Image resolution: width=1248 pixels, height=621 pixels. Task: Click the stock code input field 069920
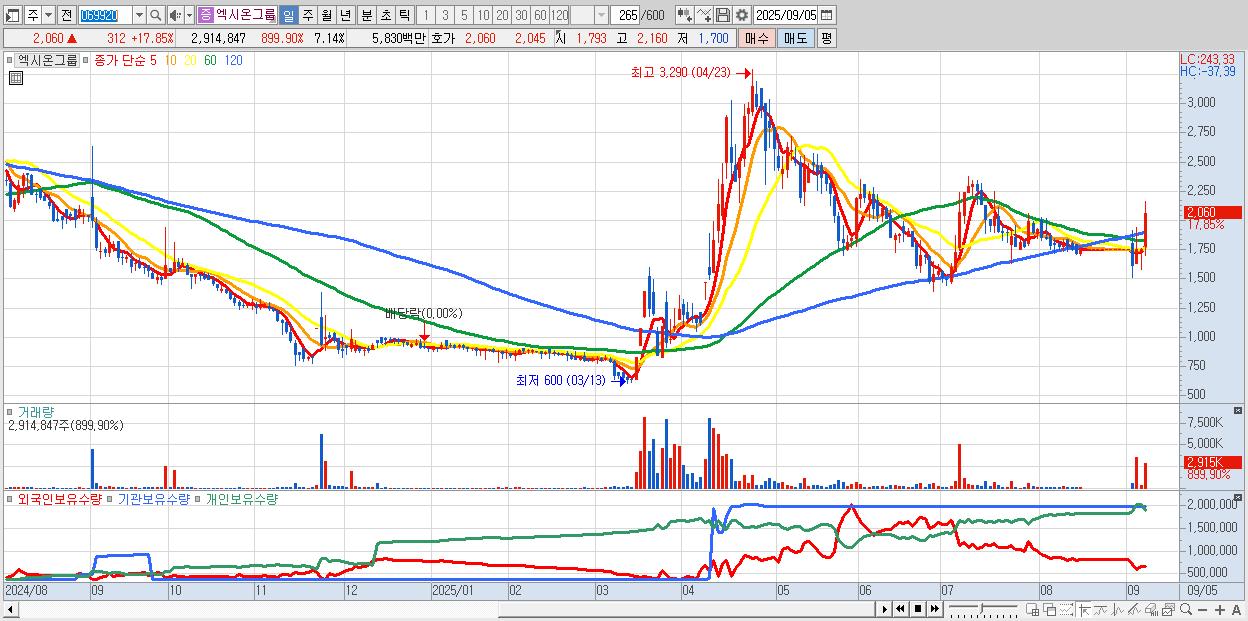[x=105, y=15]
